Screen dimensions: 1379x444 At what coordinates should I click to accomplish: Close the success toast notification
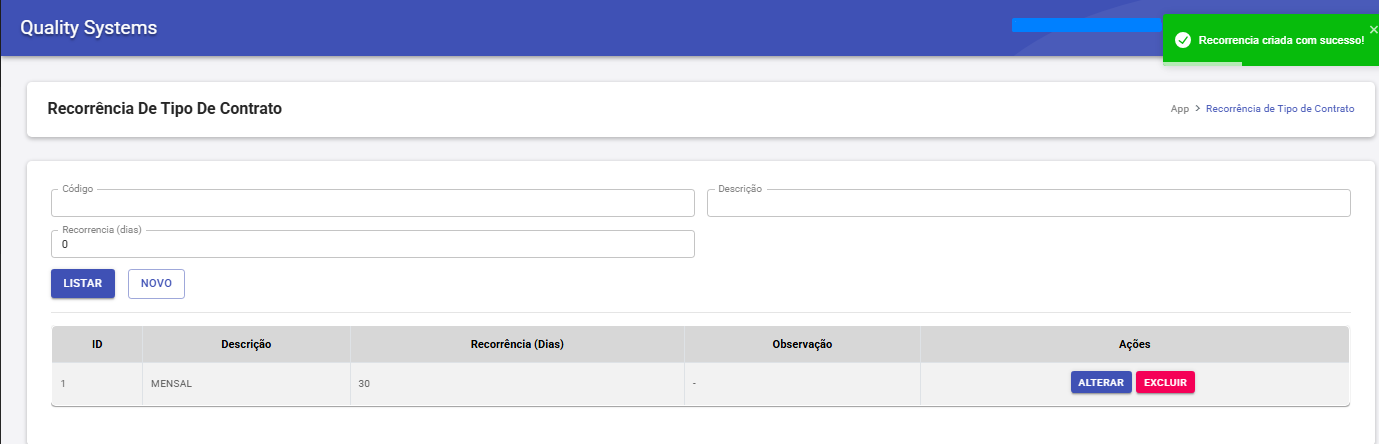click(1373, 29)
